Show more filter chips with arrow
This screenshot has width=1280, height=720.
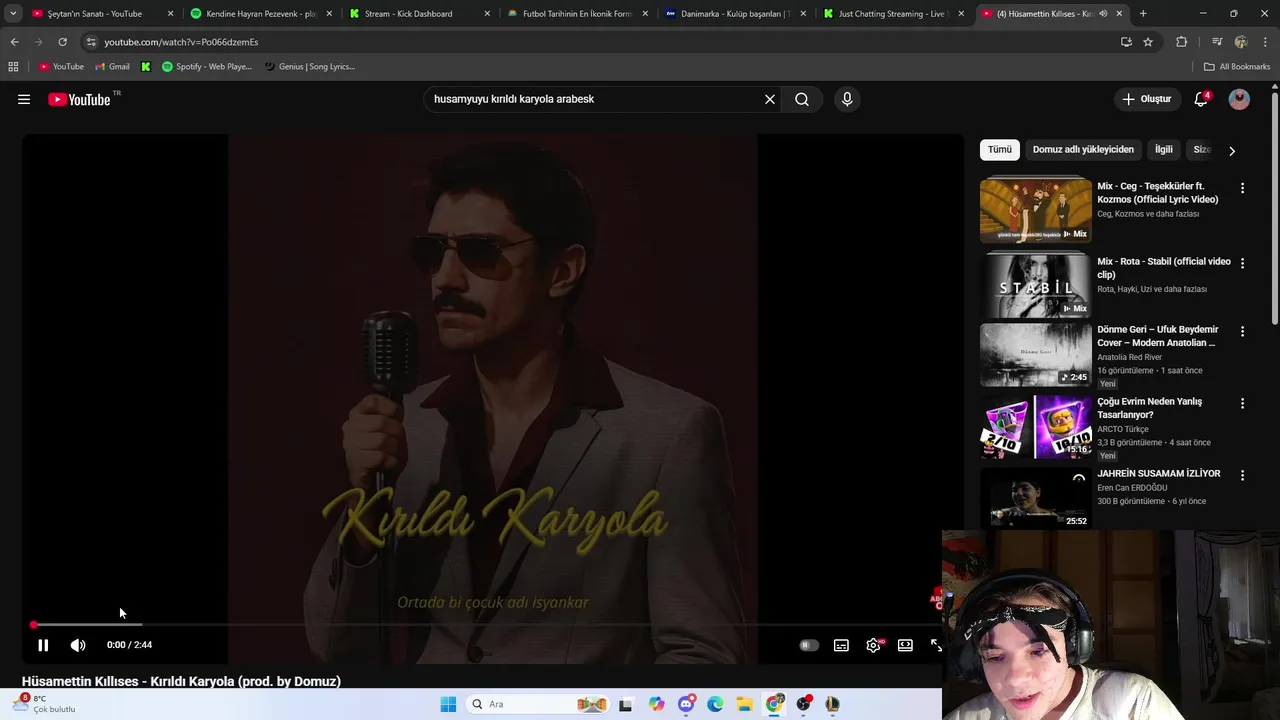coord(1232,151)
